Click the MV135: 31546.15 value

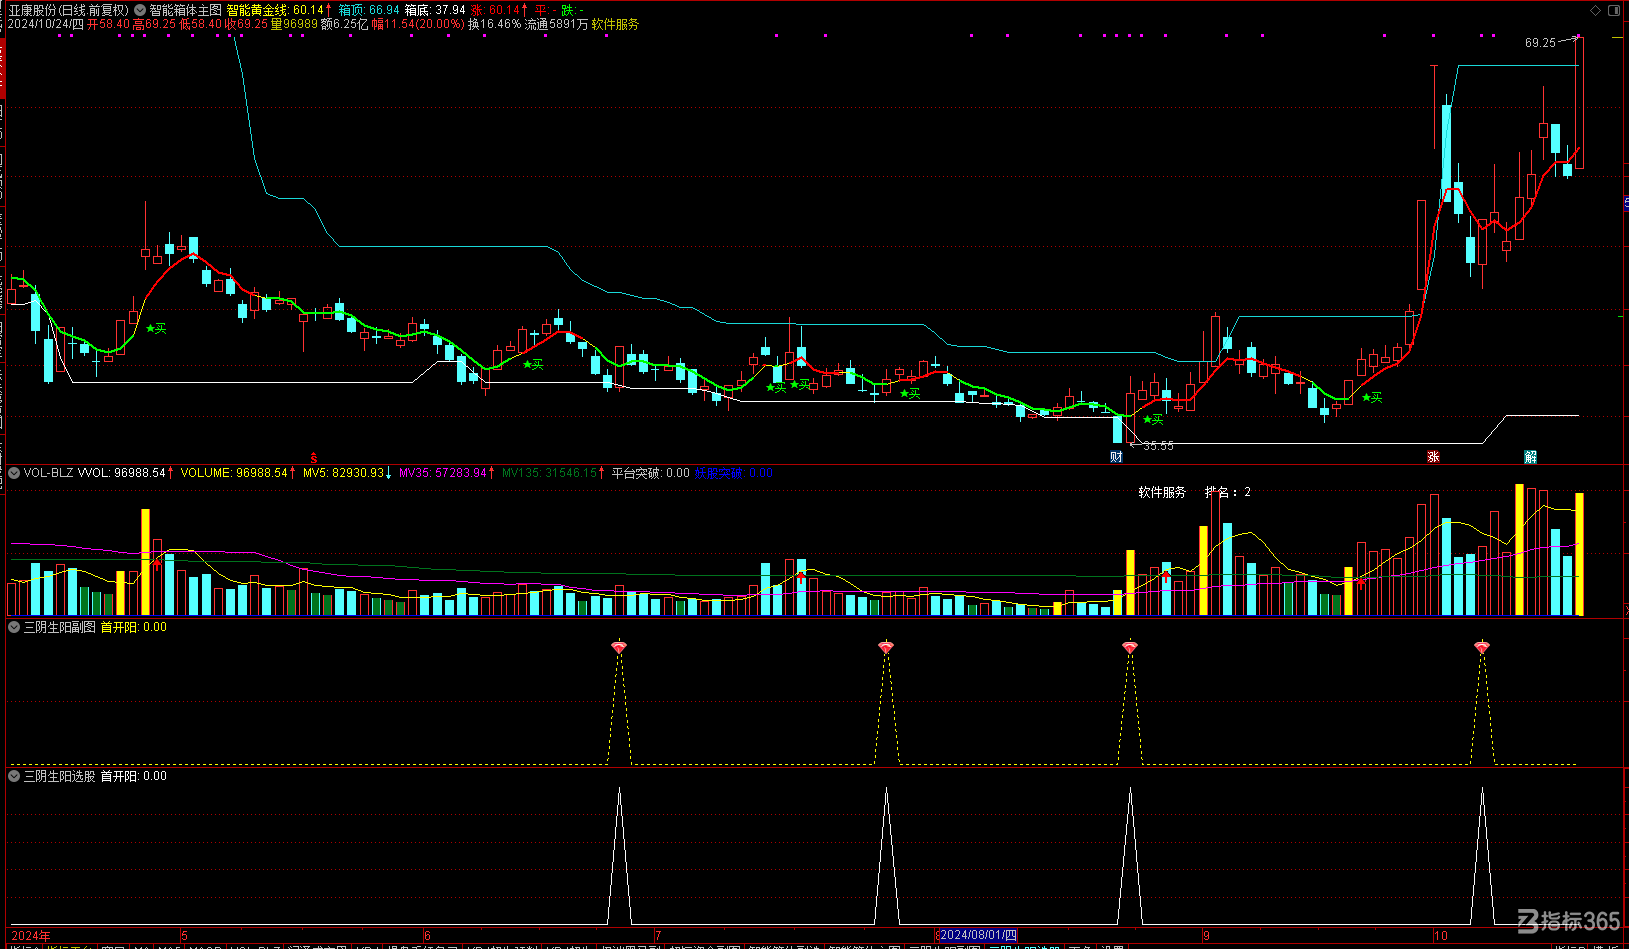549,473
